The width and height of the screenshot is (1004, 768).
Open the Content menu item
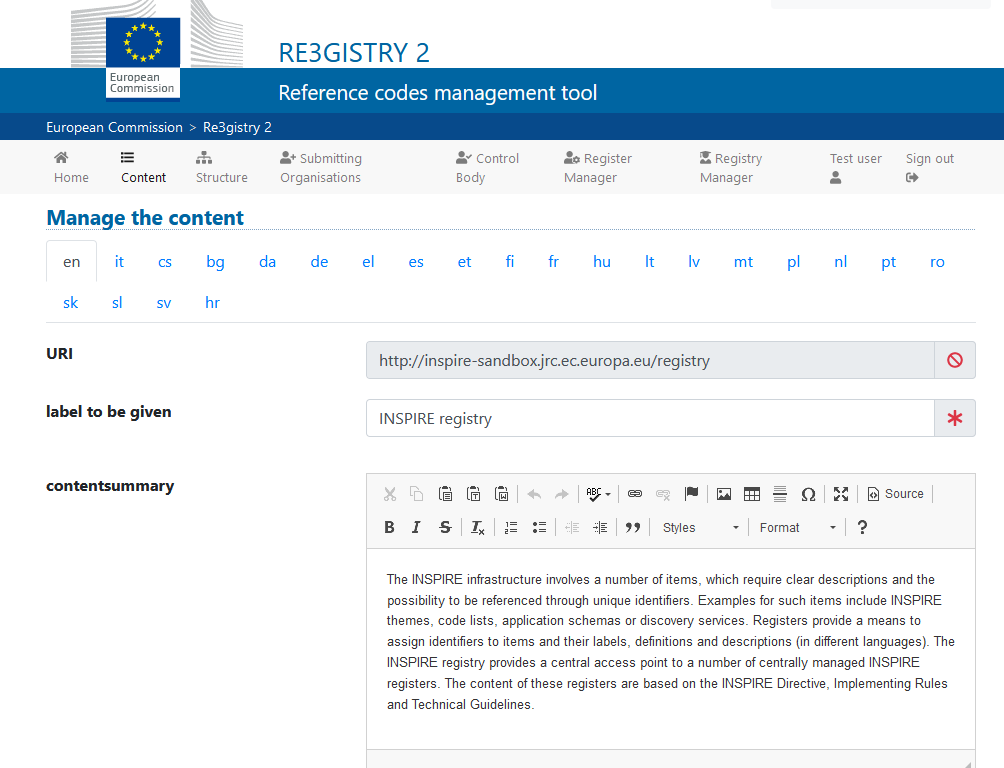coord(143,167)
